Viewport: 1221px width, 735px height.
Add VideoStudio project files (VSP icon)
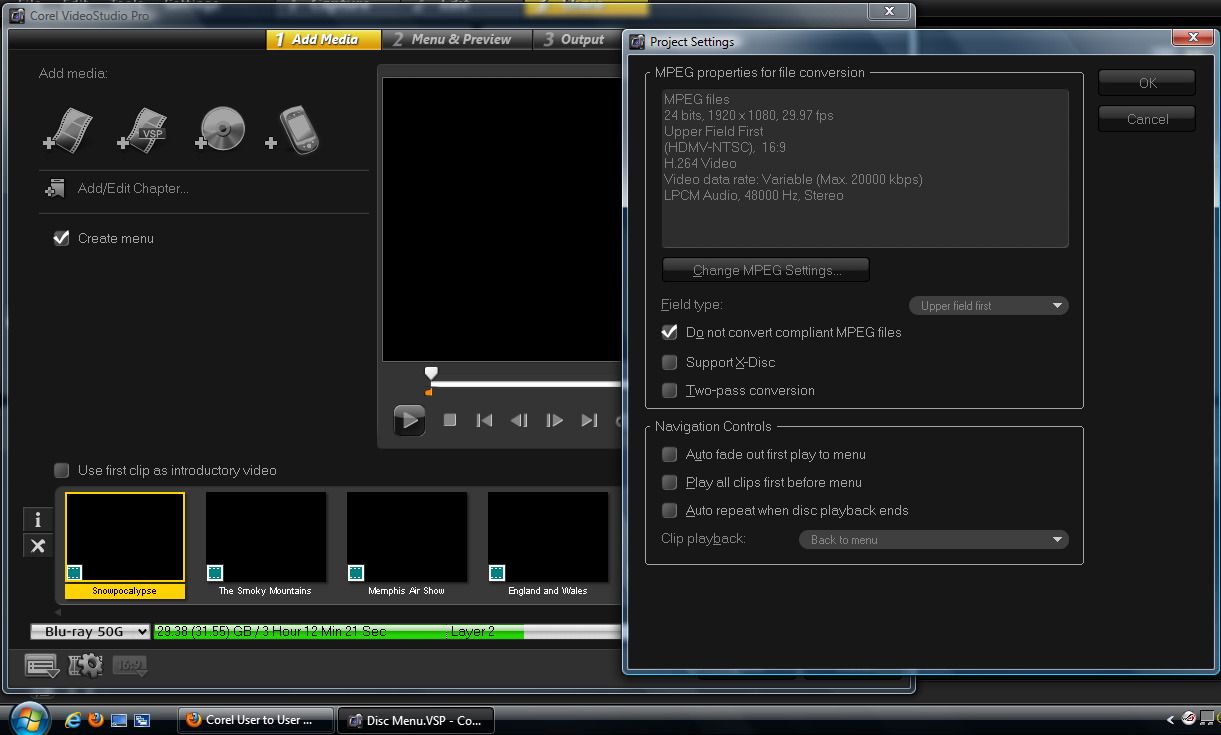tap(142, 130)
